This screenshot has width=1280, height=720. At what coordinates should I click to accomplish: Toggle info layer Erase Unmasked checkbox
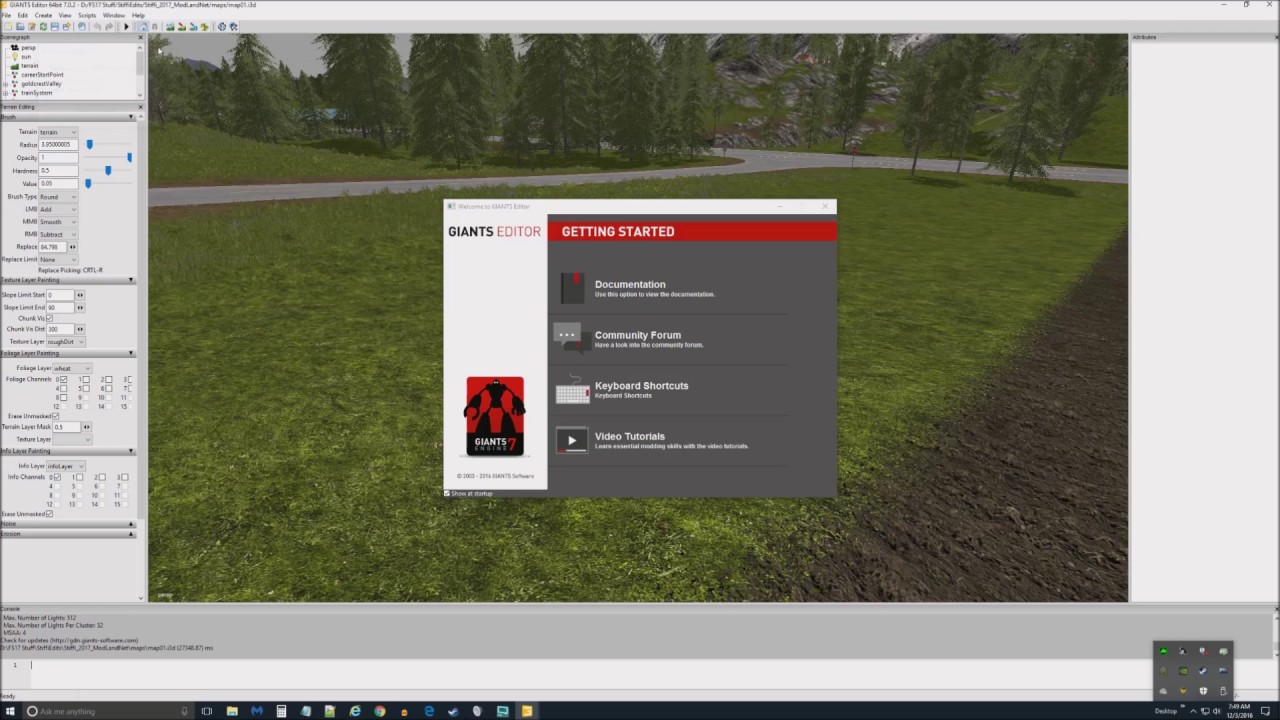49,514
